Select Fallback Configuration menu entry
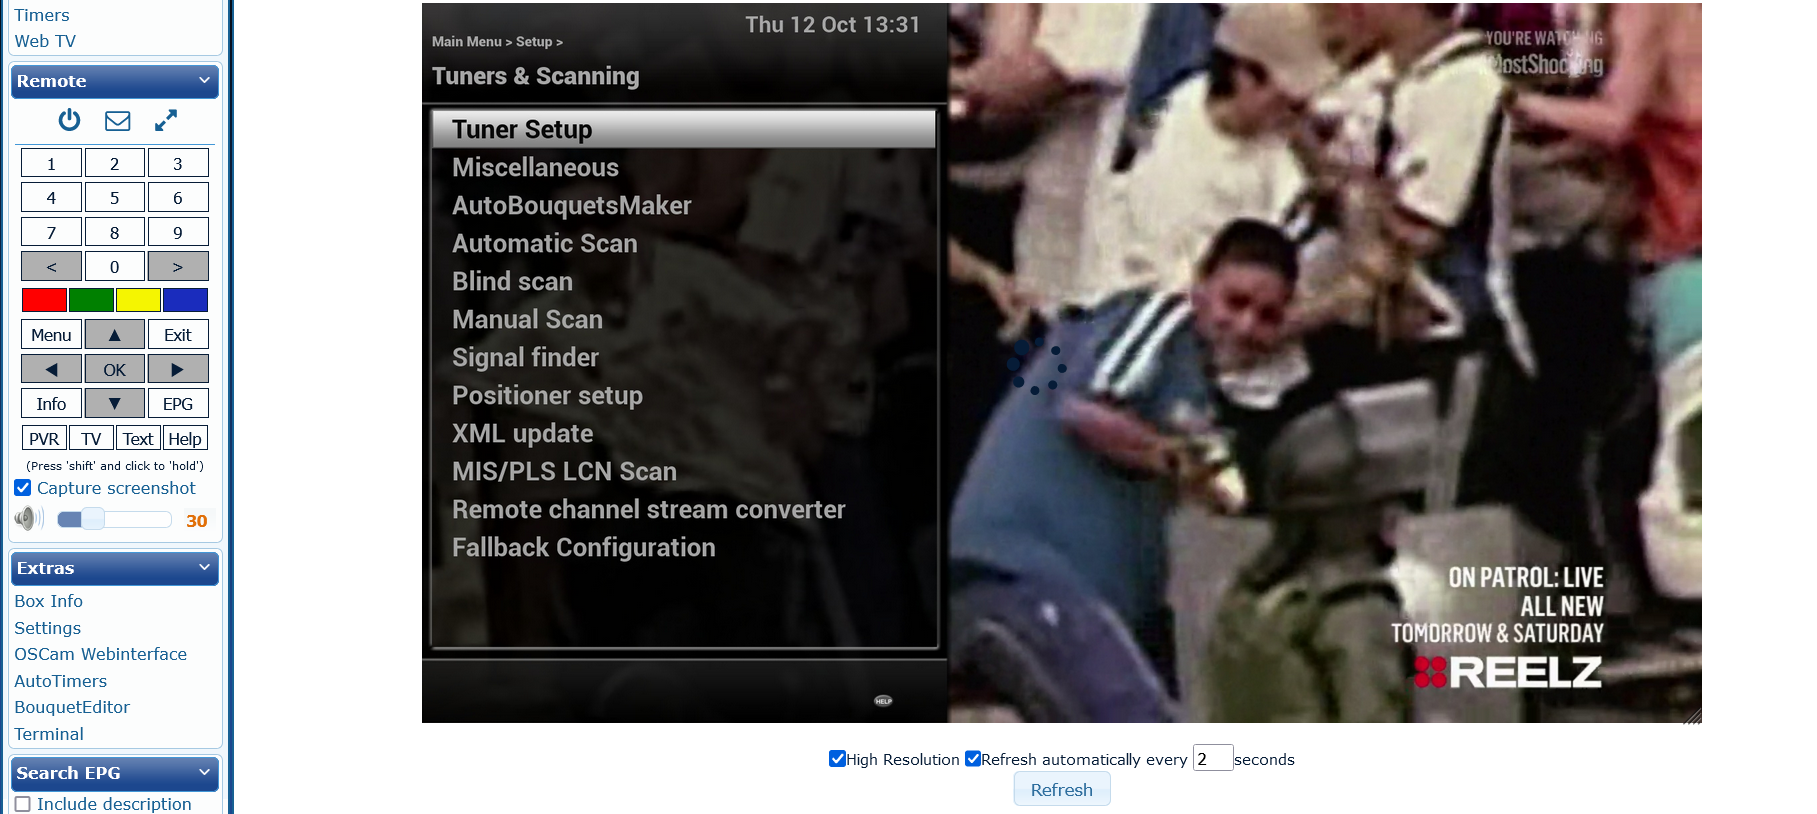This screenshot has width=1817, height=814. 684,547
